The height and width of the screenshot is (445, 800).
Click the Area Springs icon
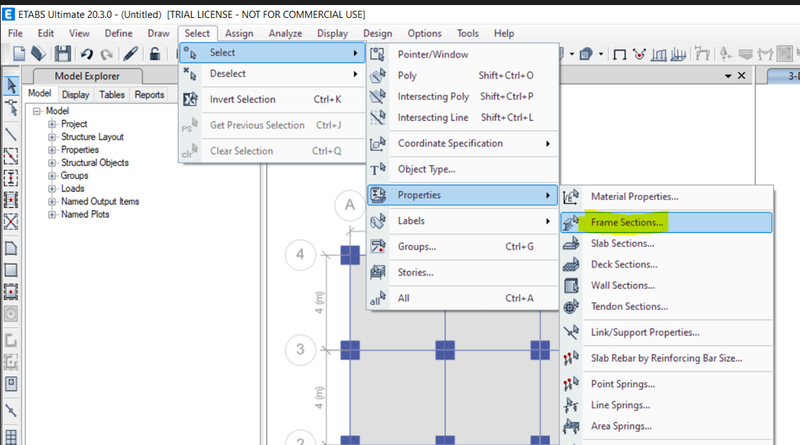571,426
